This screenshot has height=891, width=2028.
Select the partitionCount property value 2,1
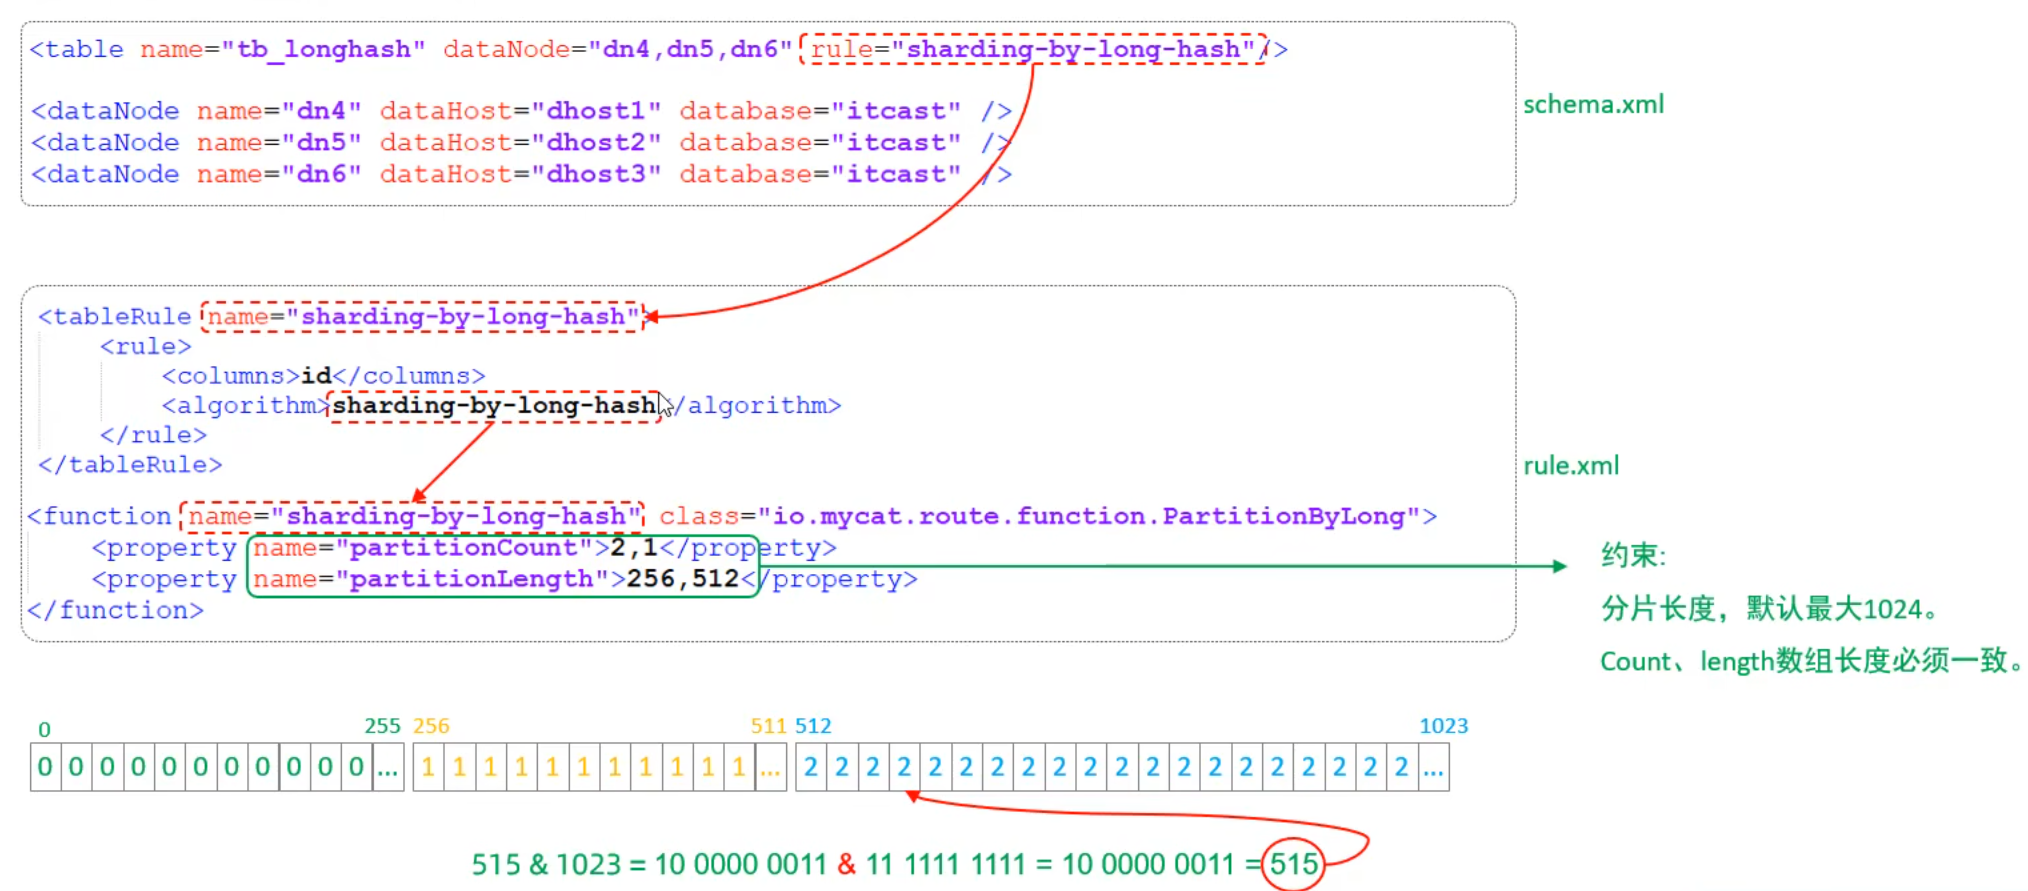coord(634,548)
